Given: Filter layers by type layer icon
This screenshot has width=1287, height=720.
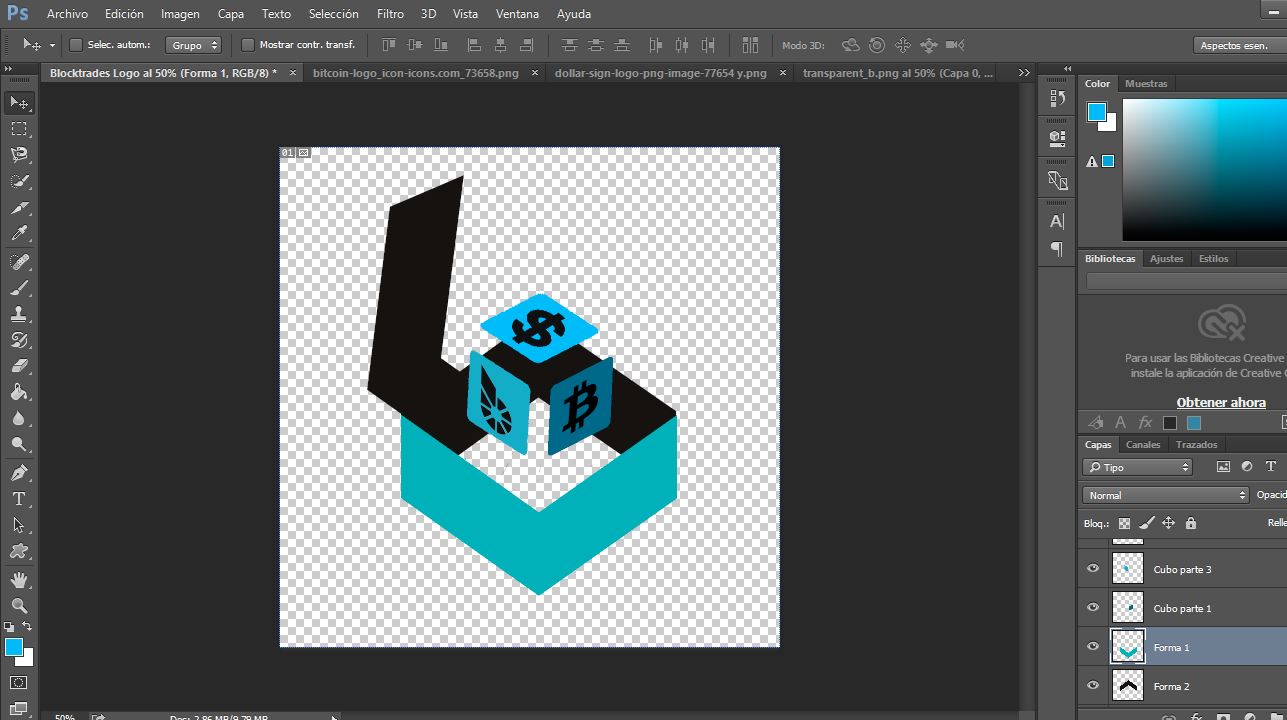Looking at the screenshot, I should [1271, 467].
